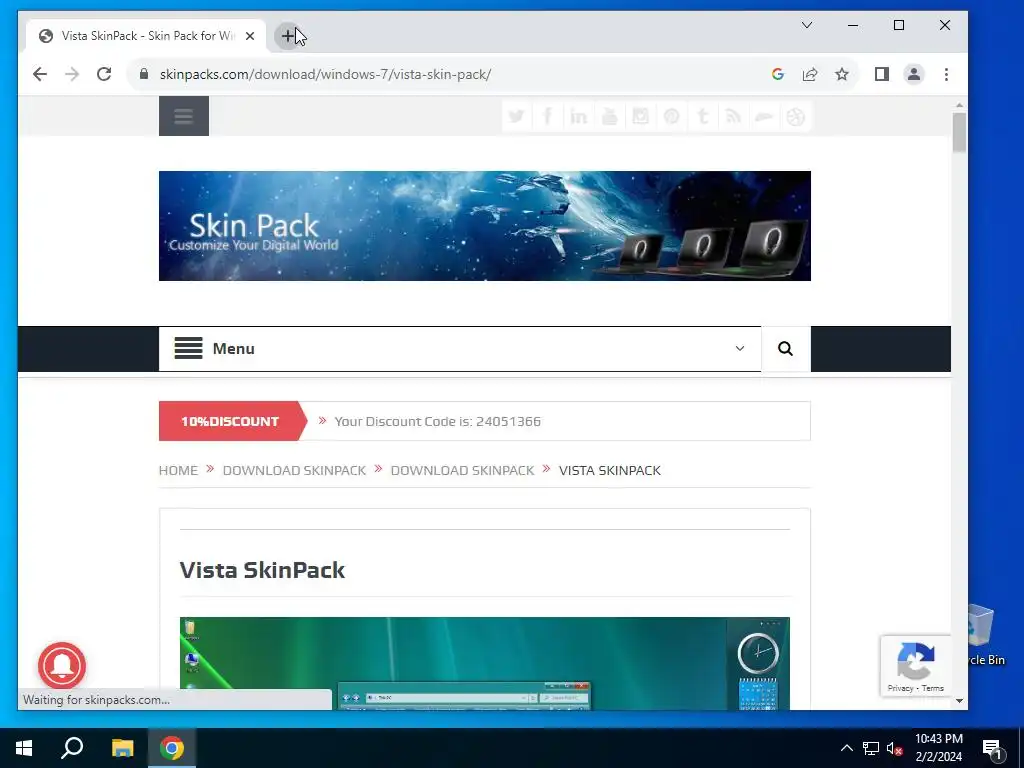Open the Facebook social link

(547, 117)
